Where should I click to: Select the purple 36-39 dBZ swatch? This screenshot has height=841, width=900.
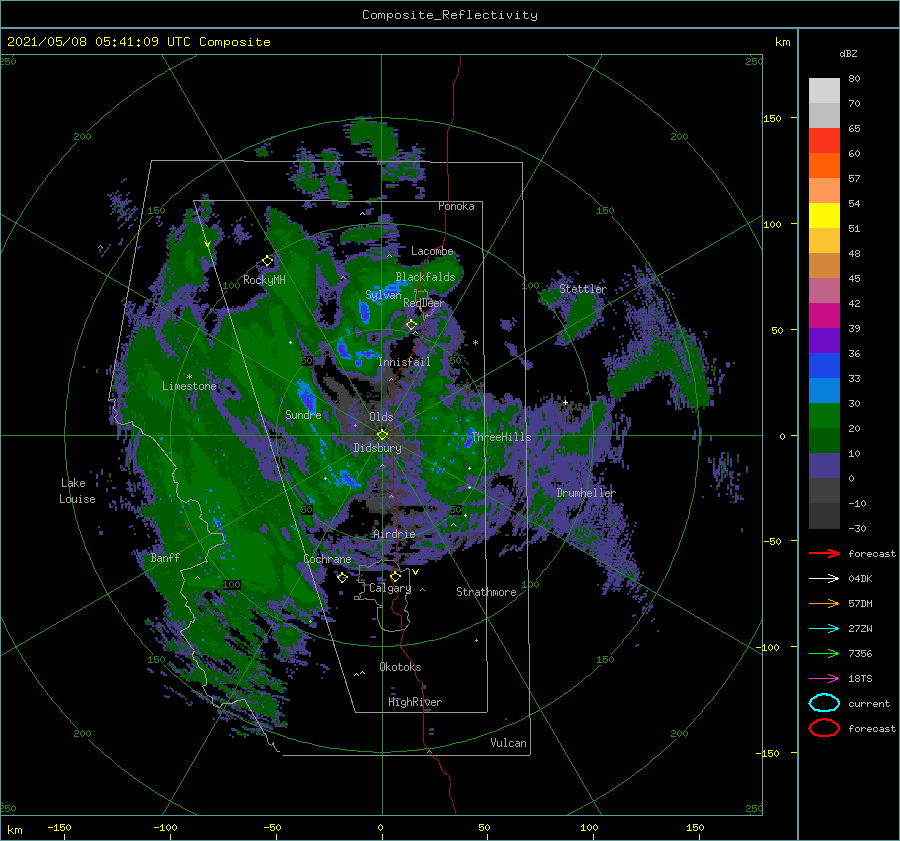(824, 340)
